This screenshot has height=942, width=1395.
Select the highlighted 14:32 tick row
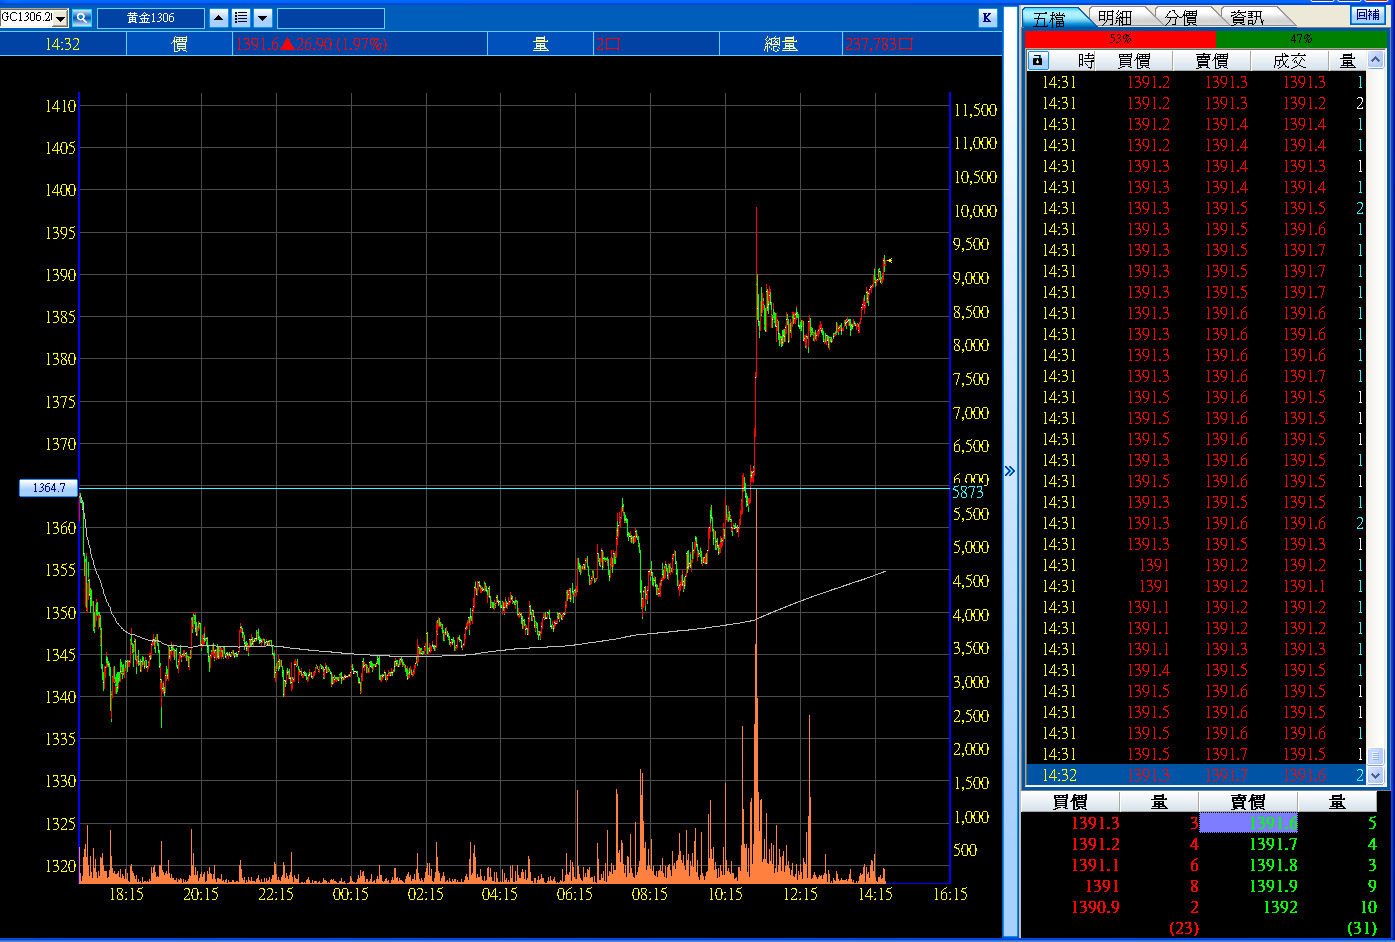[x=1197, y=775]
